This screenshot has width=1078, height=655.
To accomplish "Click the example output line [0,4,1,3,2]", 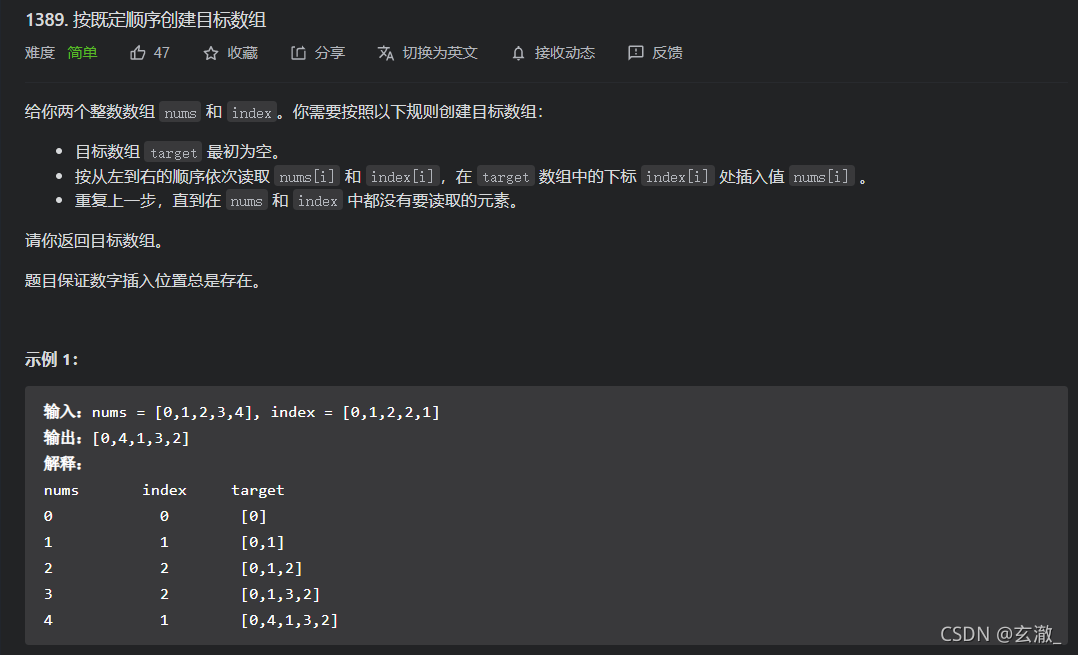I will click(x=116, y=438).
